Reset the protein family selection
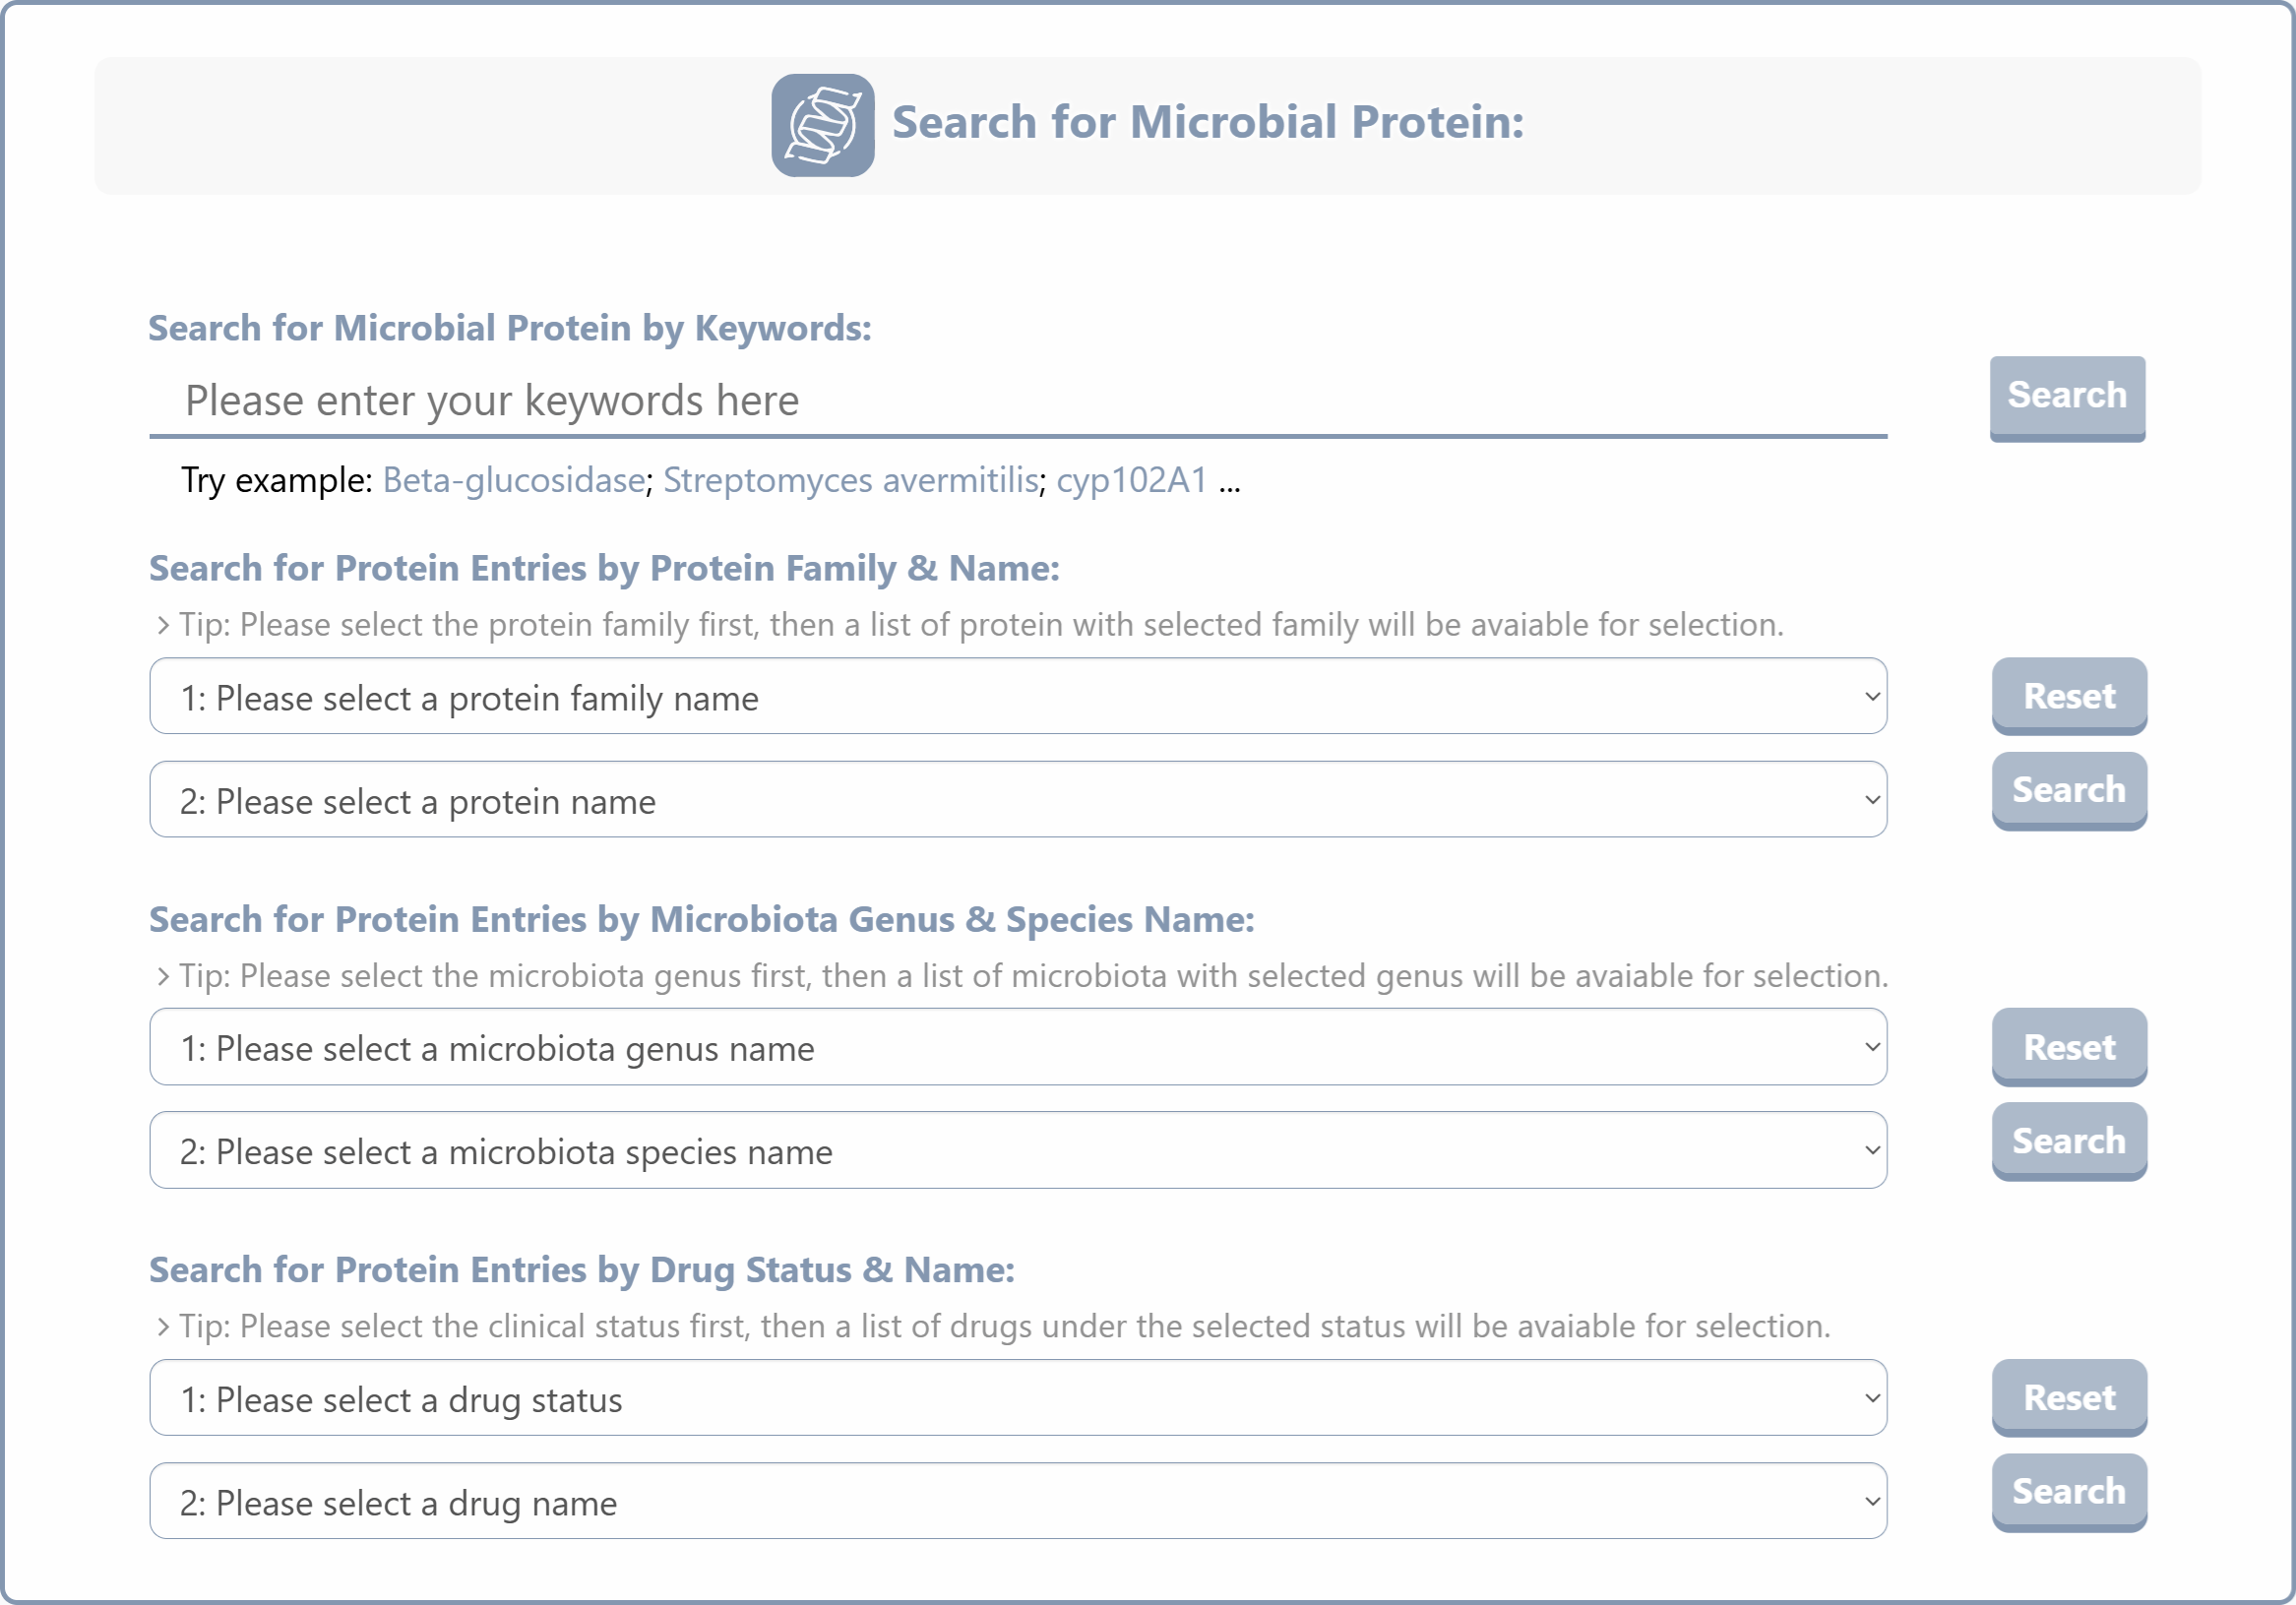 pyautogui.click(x=2069, y=696)
